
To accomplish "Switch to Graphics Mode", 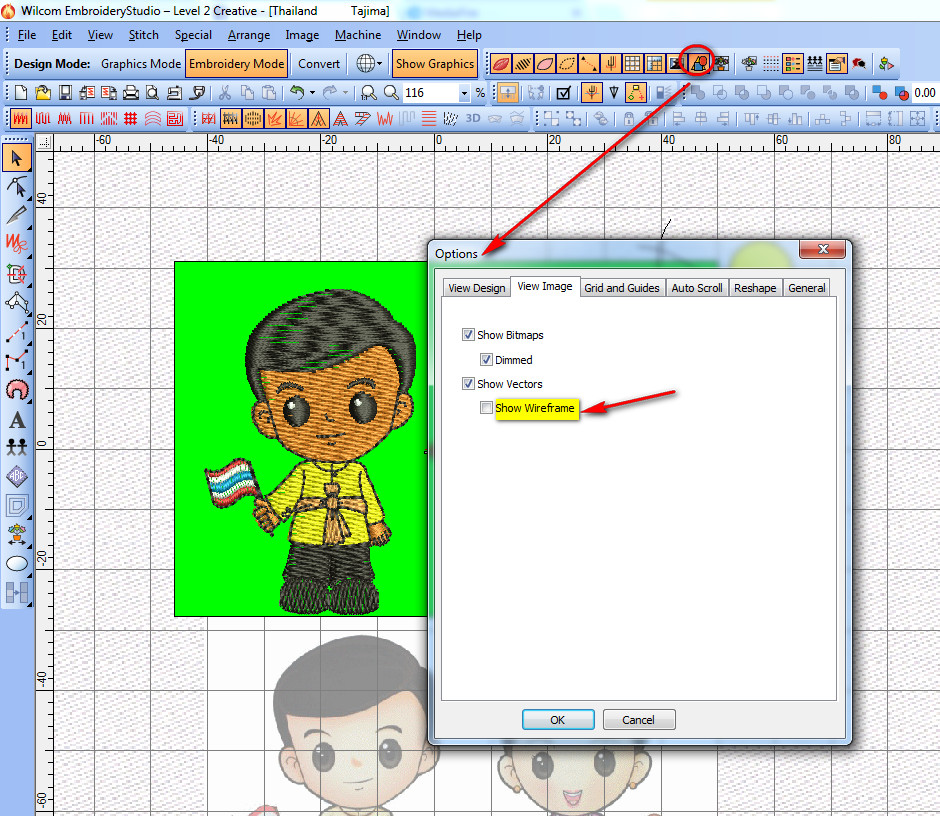I will [141, 64].
